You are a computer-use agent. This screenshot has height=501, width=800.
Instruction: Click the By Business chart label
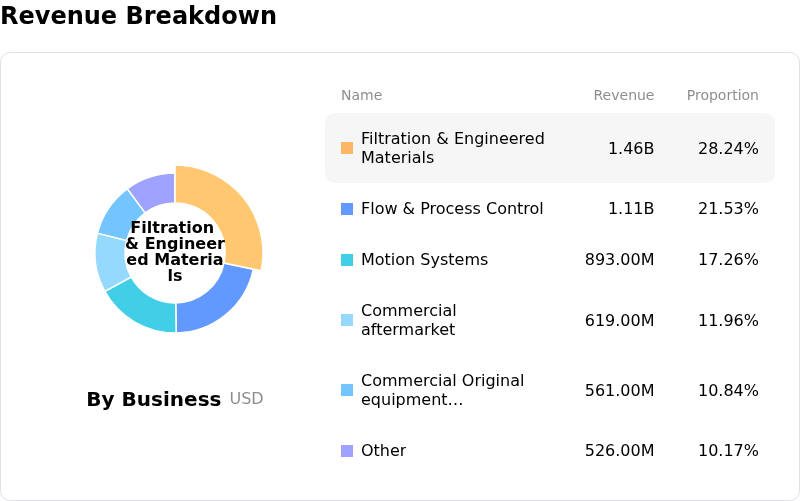click(x=153, y=399)
